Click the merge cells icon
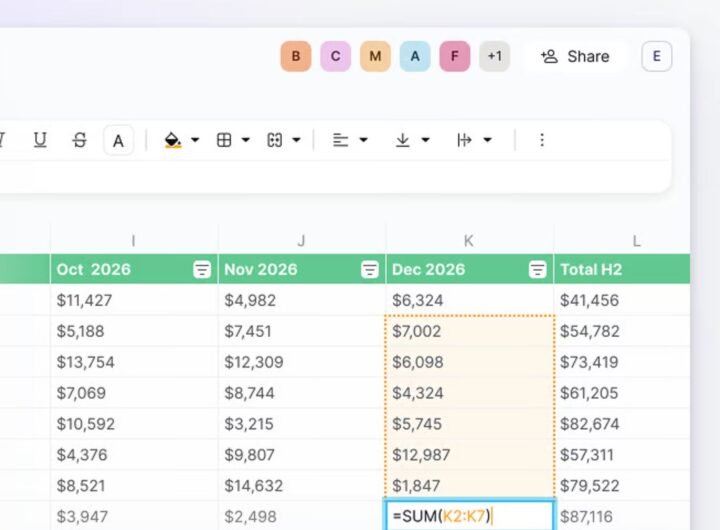720x530 pixels. pos(275,140)
